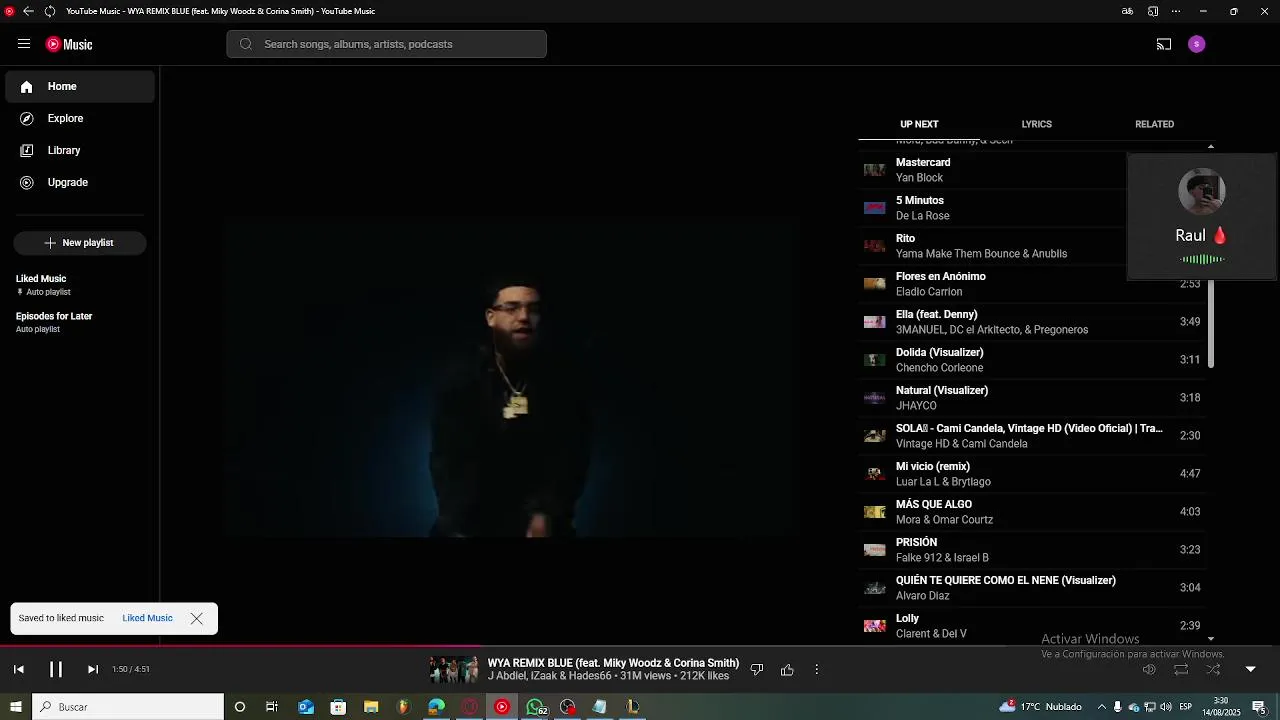Screen dimensions: 1280x720
Task: Expand the system tray hidden icons chevron
Action: point(1102,707)
